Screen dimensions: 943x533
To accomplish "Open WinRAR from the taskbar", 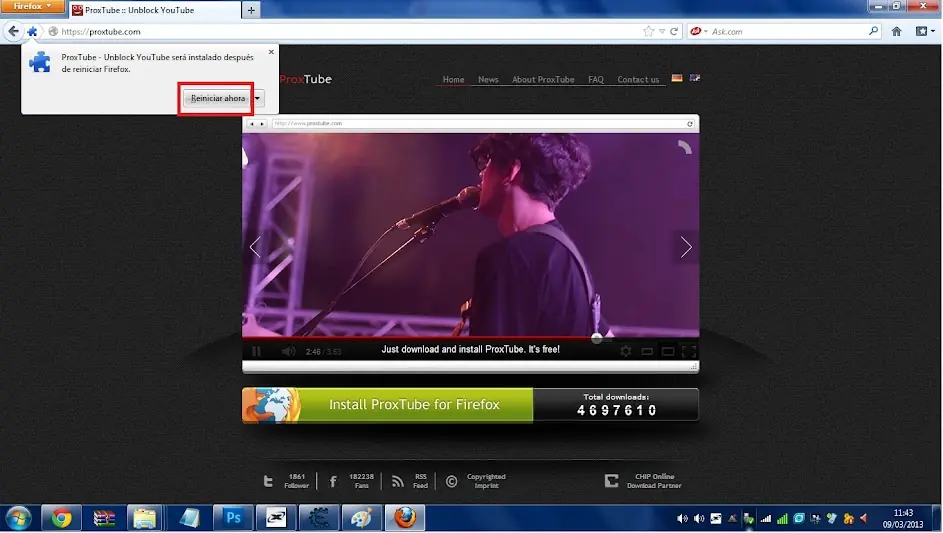I will 103,518.
